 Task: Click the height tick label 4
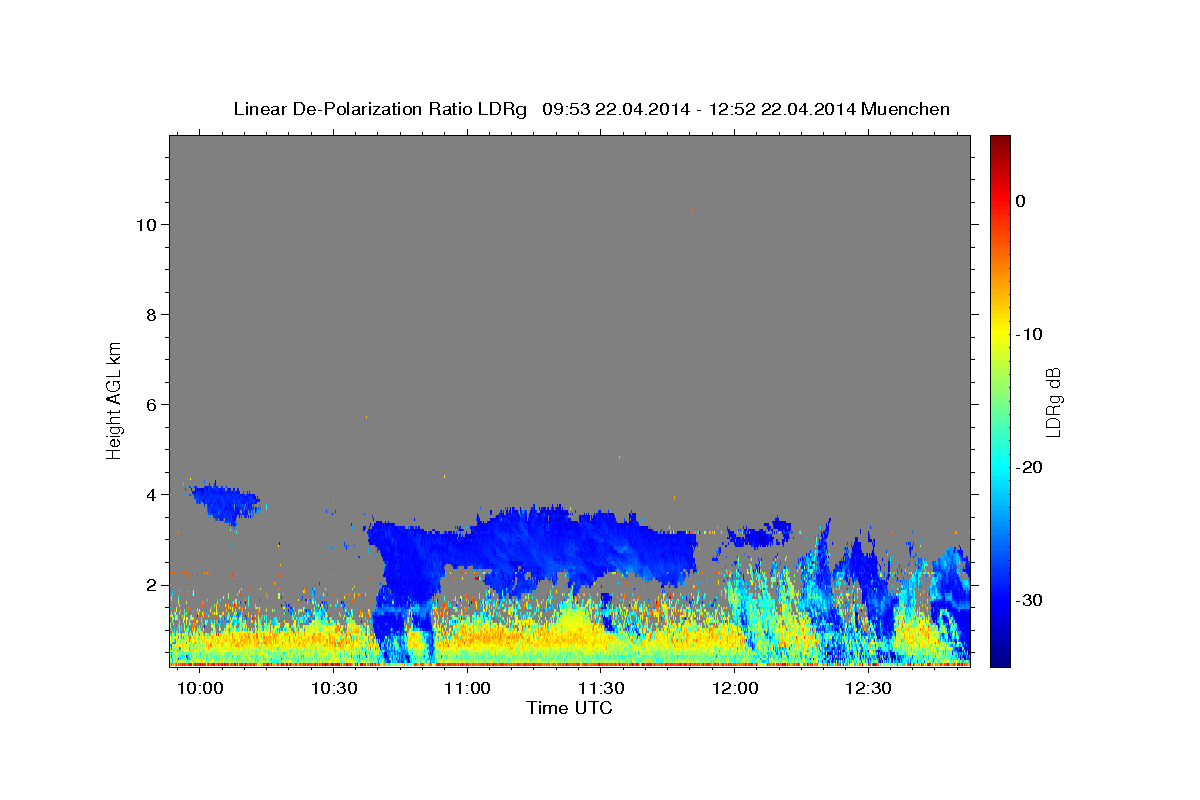(151, 495)
